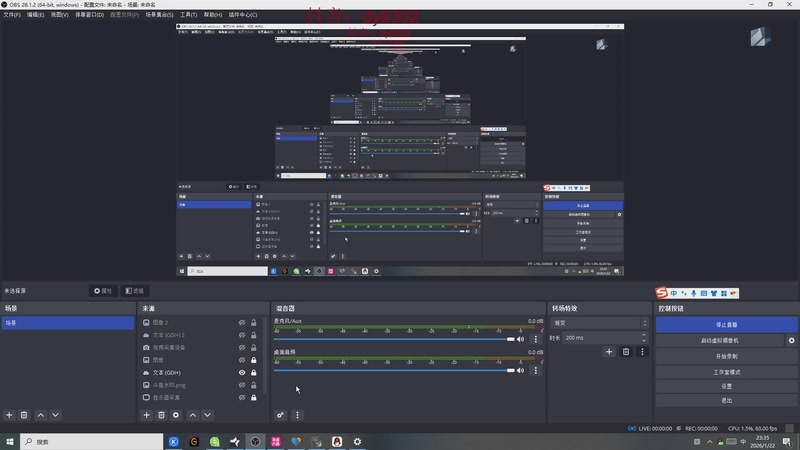Screen dimensions: 800x450
Task: Add a new scene with the plus icon
Action: pos(9,415)
